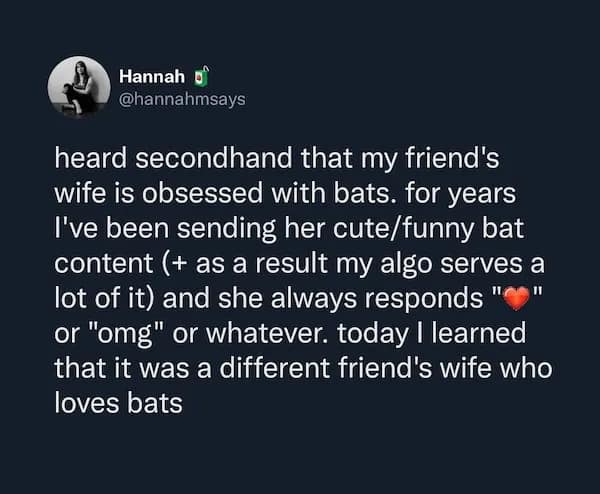Open Hannah's profile picture avatar
Screen dimensions: 600x494
(79, 86)
